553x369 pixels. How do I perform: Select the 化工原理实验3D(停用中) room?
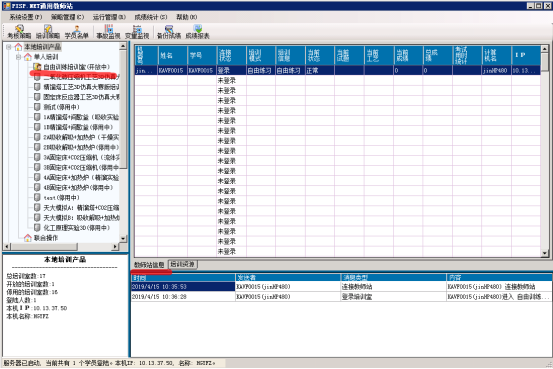point(77,228)
